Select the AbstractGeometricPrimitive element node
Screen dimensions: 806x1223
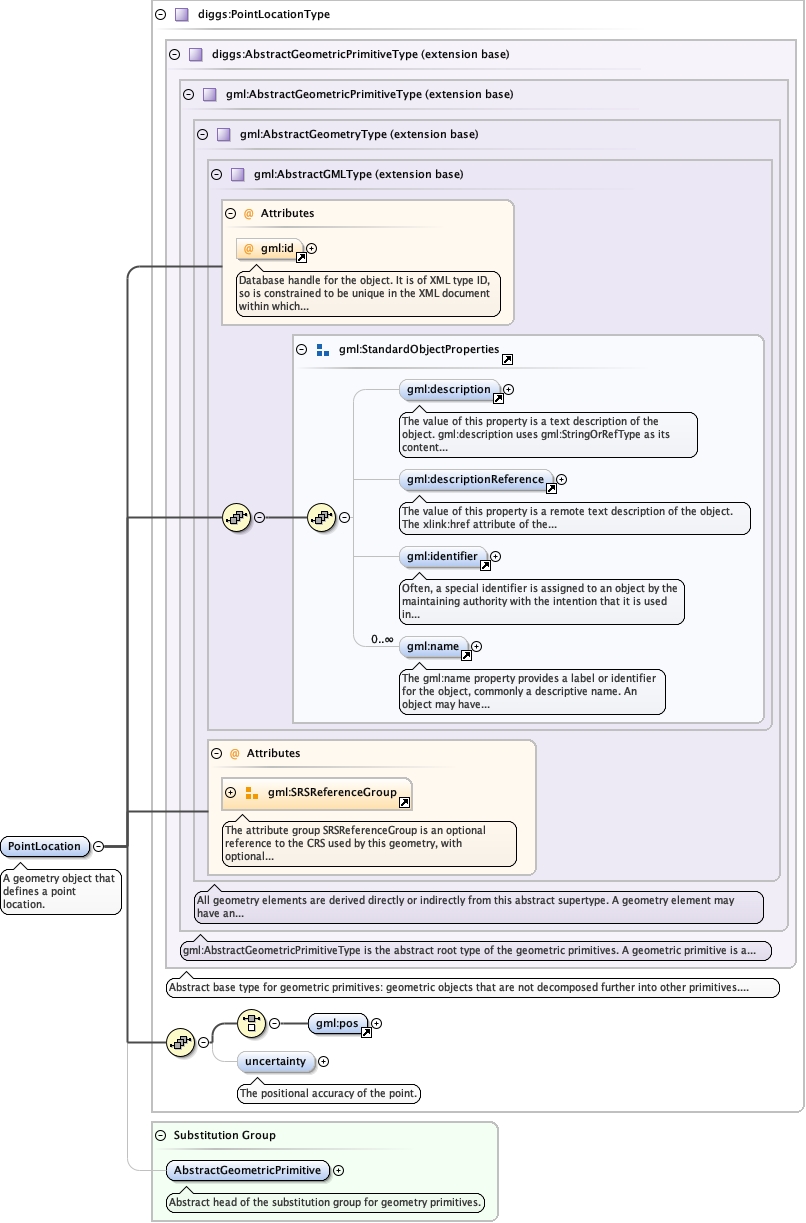[248, 1170]
